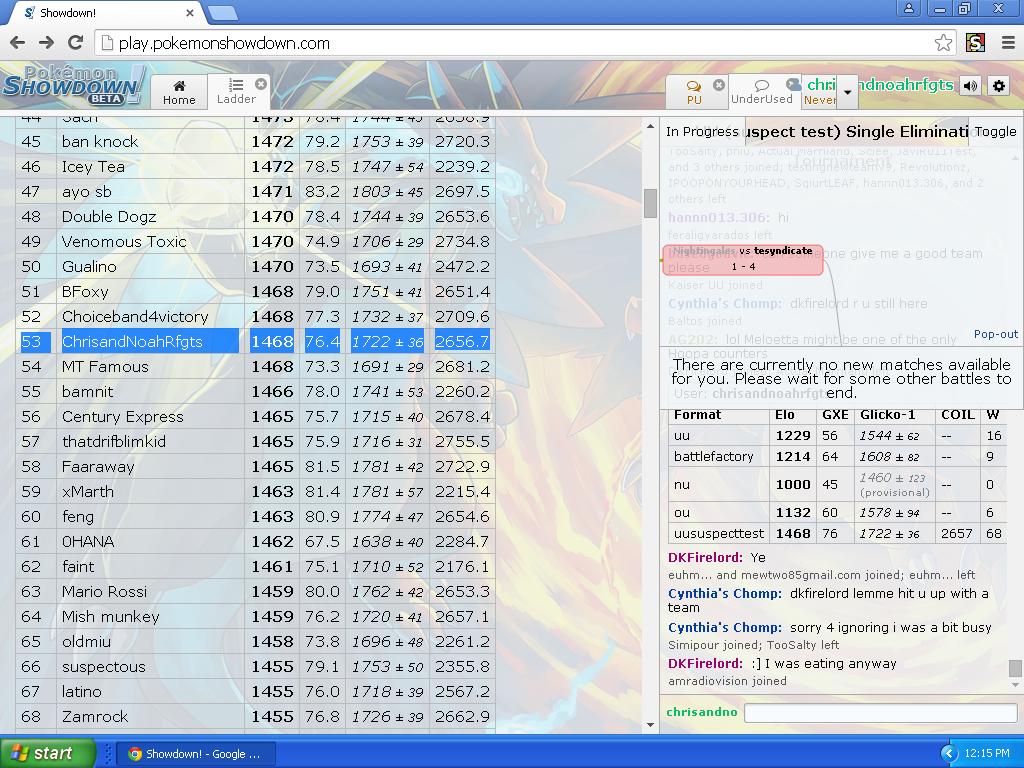
Task: Click hannn013.306 username in chat
Action: pos(718,217)
